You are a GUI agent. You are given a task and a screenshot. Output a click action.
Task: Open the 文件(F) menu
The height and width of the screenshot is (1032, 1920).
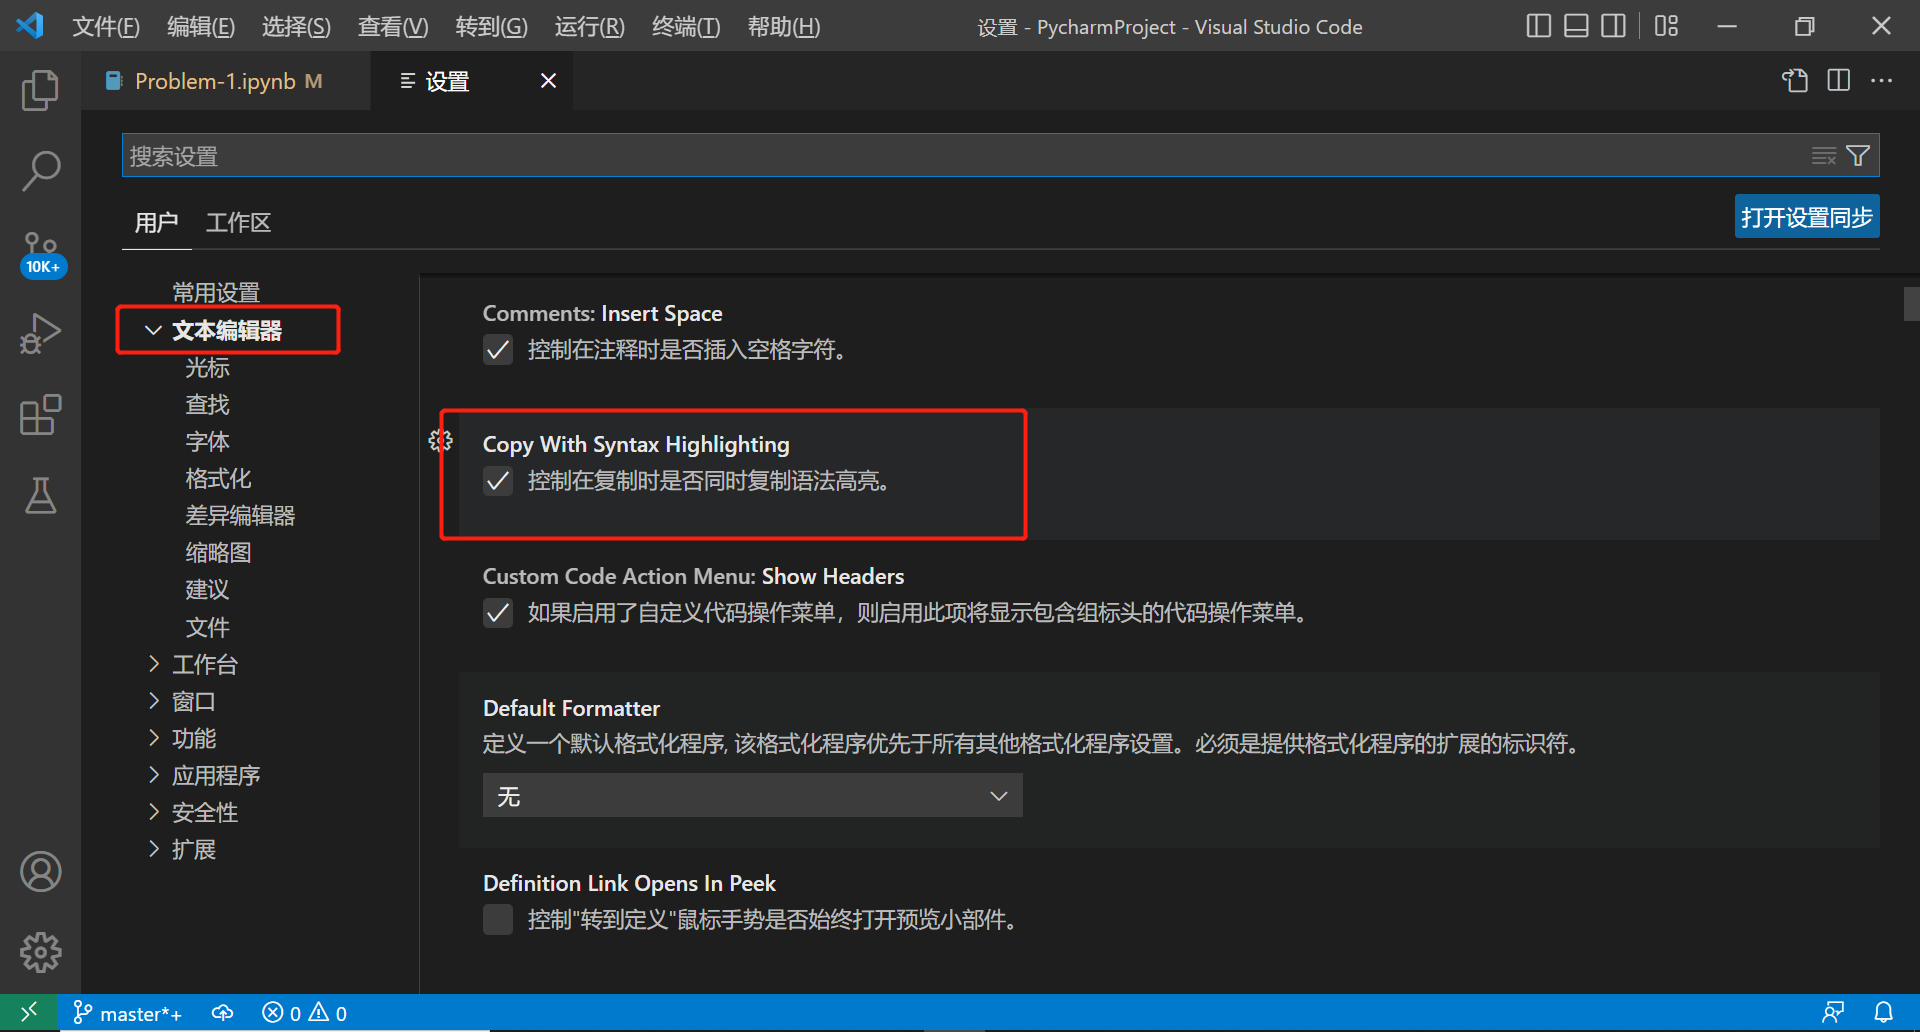point(106,27)
